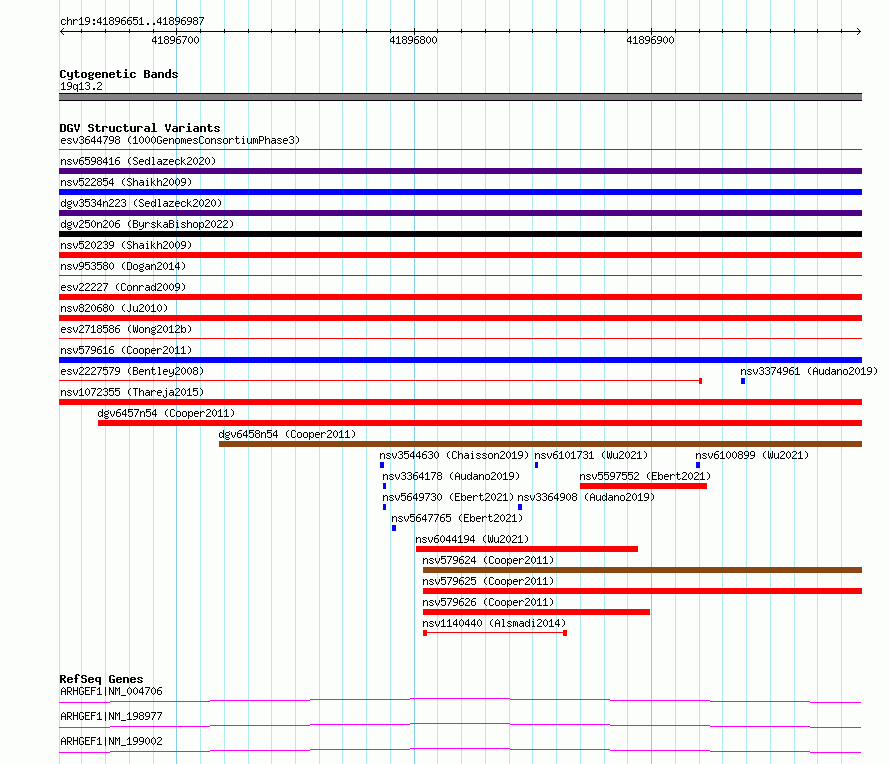Image resolution: width=890 pixels, height=764 pixels.
Task: Click the ARHGEF1 NM_199002 transcript line
Action: click(x=460, y=751)
